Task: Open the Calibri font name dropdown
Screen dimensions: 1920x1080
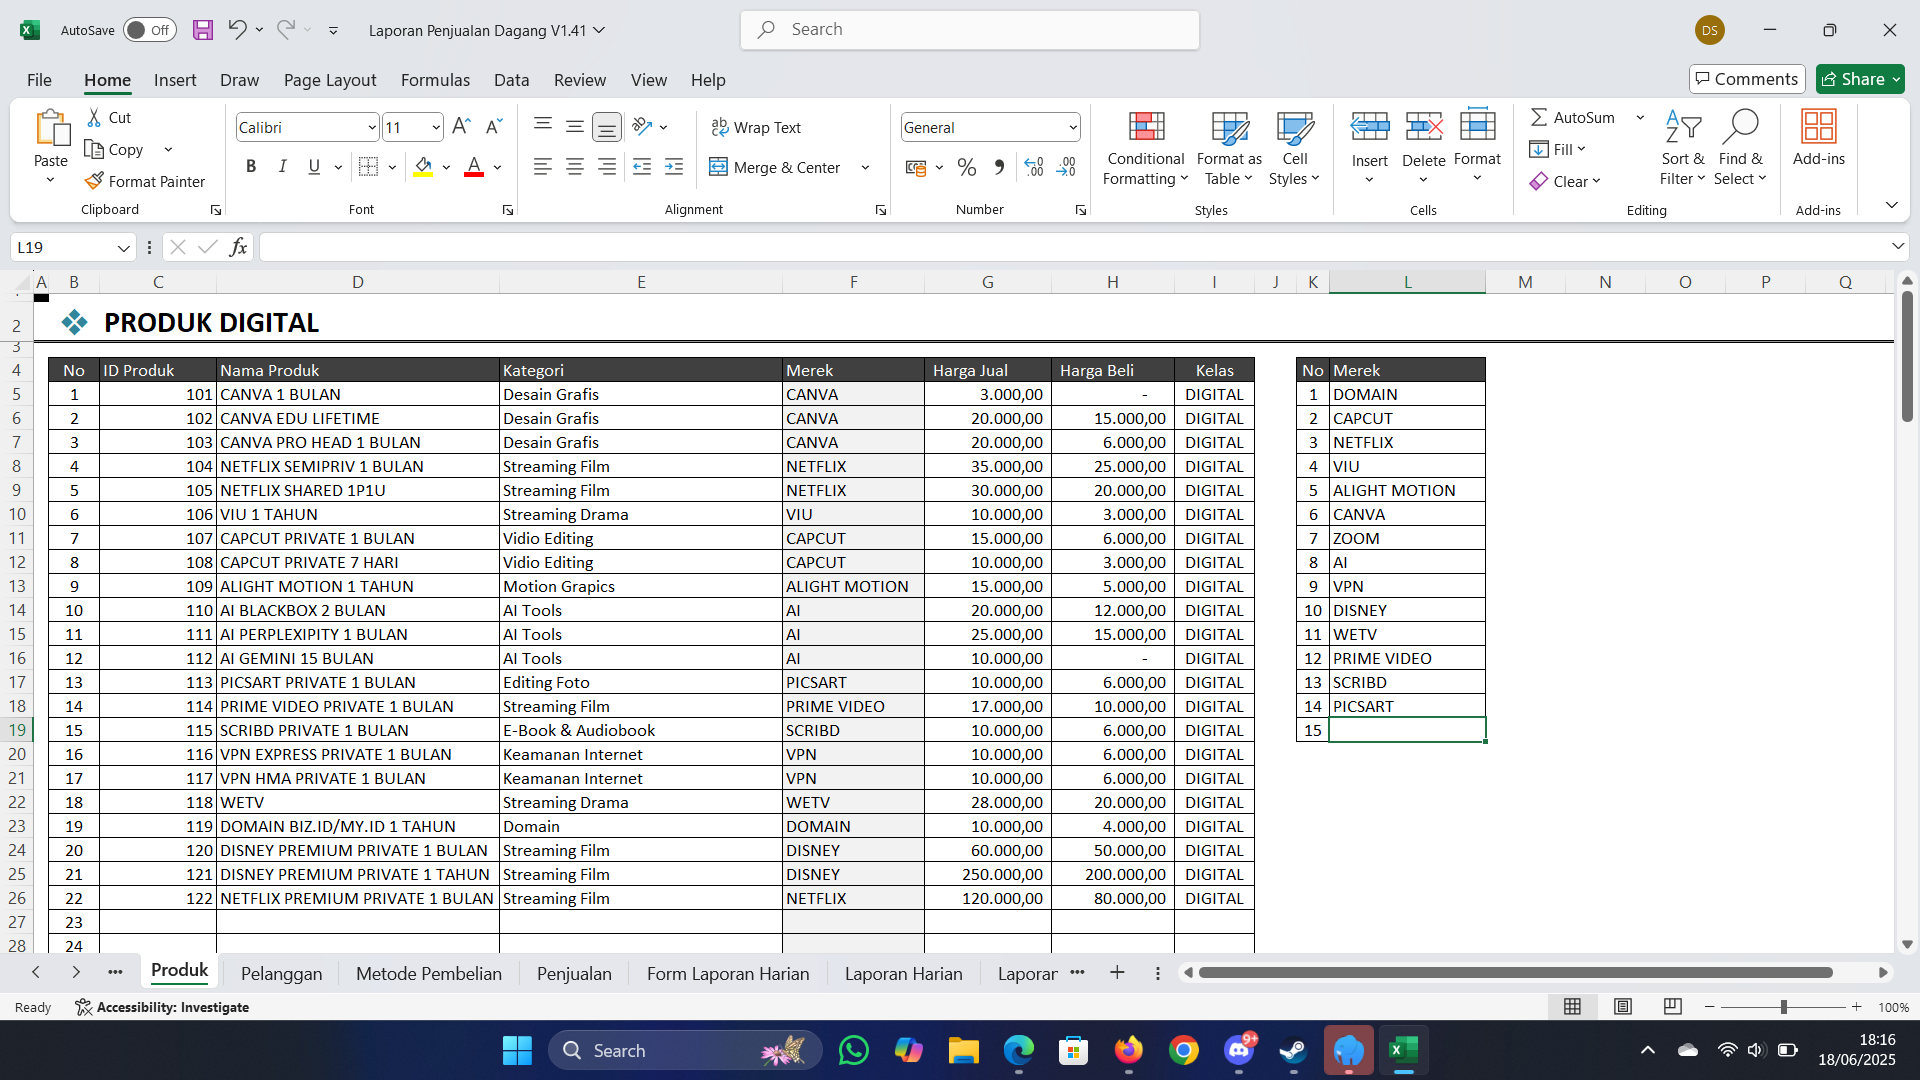Action: (x=371, y=127)
